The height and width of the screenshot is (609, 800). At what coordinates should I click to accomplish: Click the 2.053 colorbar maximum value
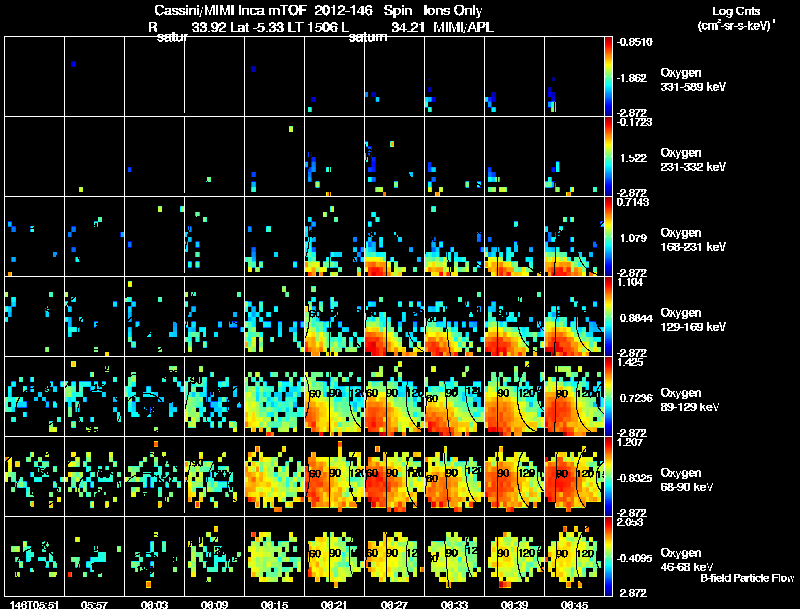coord(631,523)
